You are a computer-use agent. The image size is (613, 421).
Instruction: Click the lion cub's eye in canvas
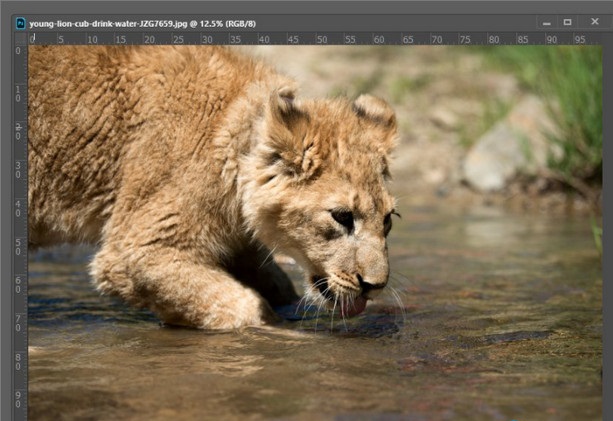pyautogui.click(x=343, y=217)
